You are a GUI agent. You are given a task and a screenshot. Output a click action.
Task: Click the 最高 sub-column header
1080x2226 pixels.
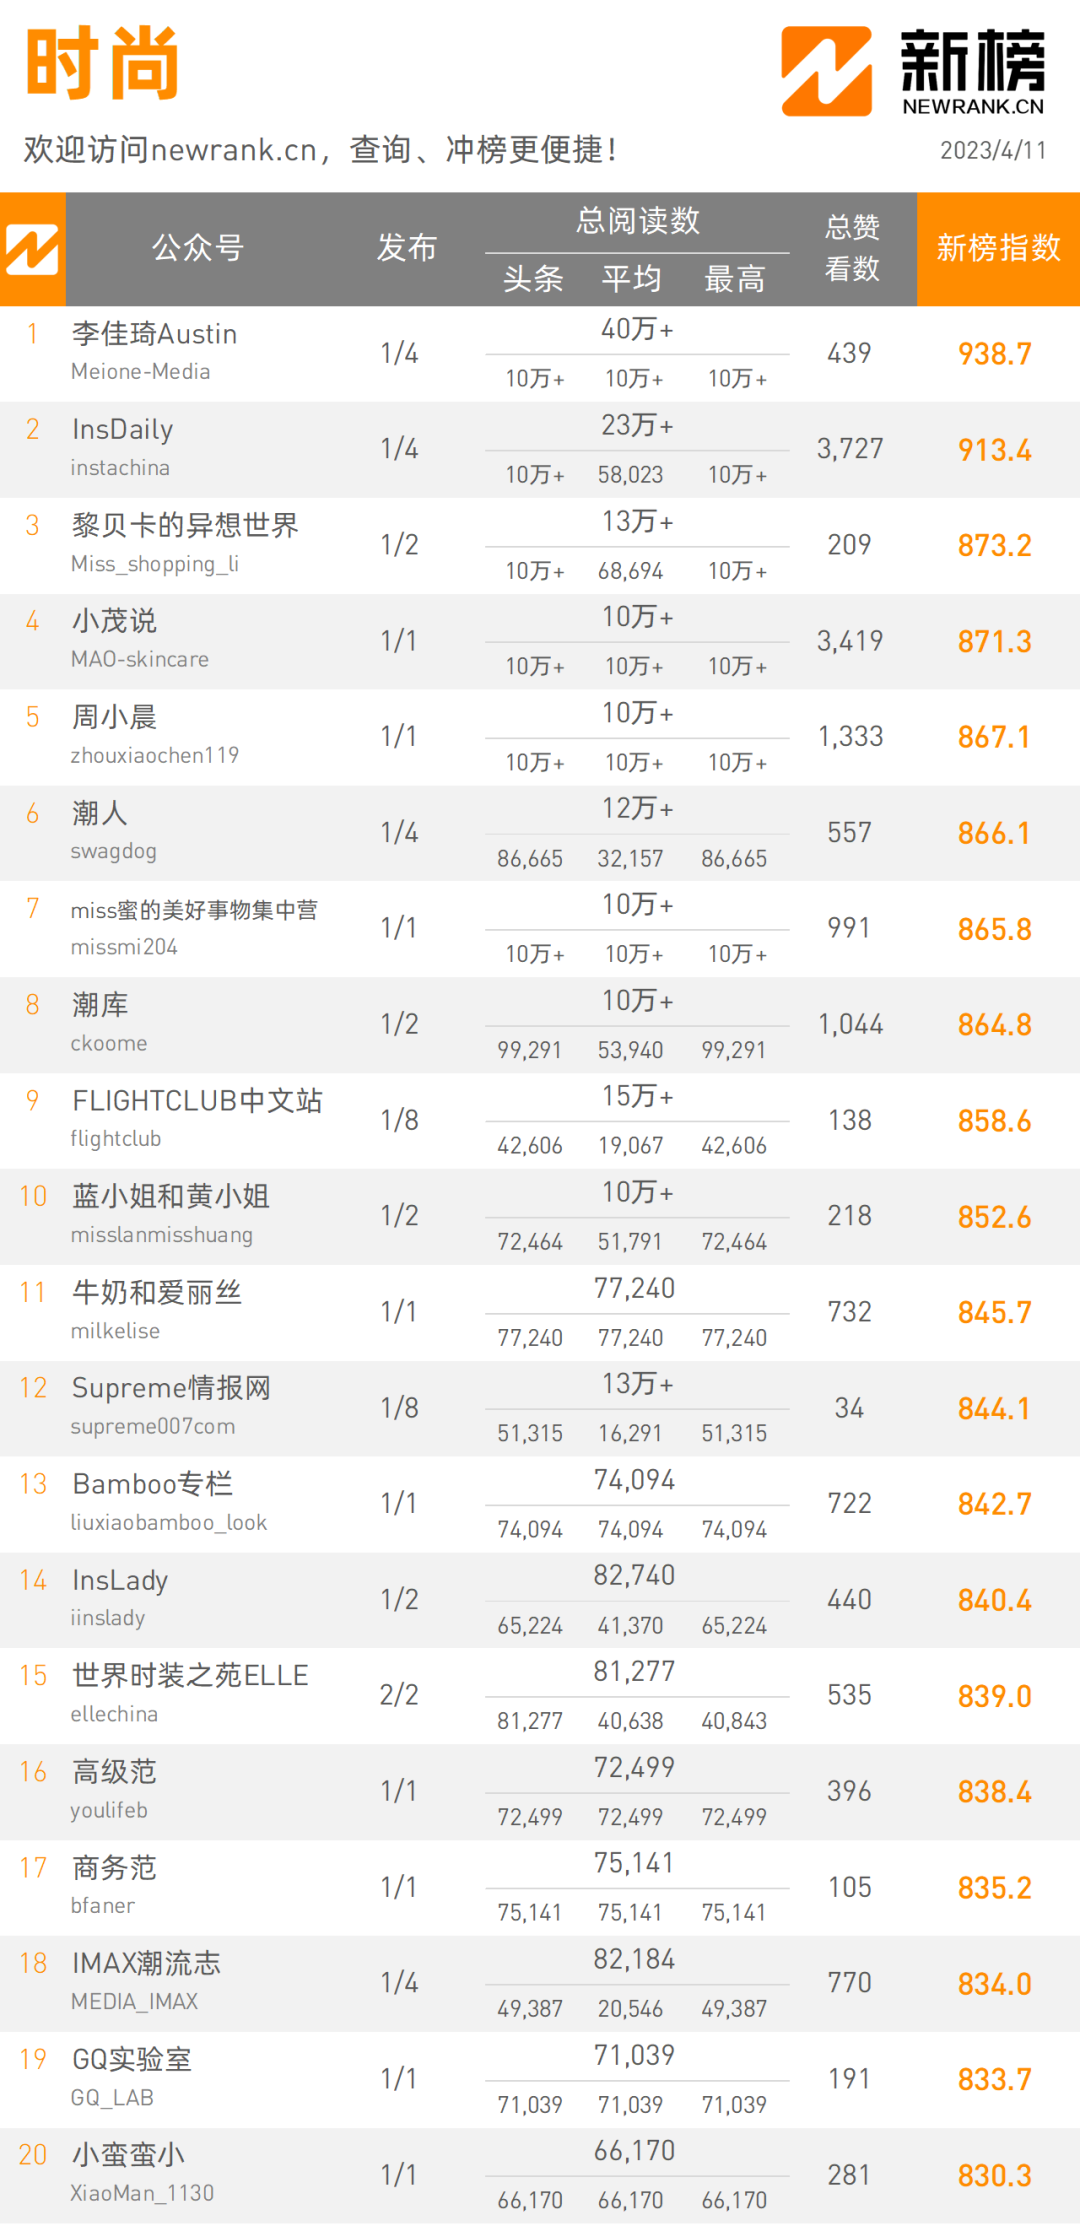[x=734, y=279]
